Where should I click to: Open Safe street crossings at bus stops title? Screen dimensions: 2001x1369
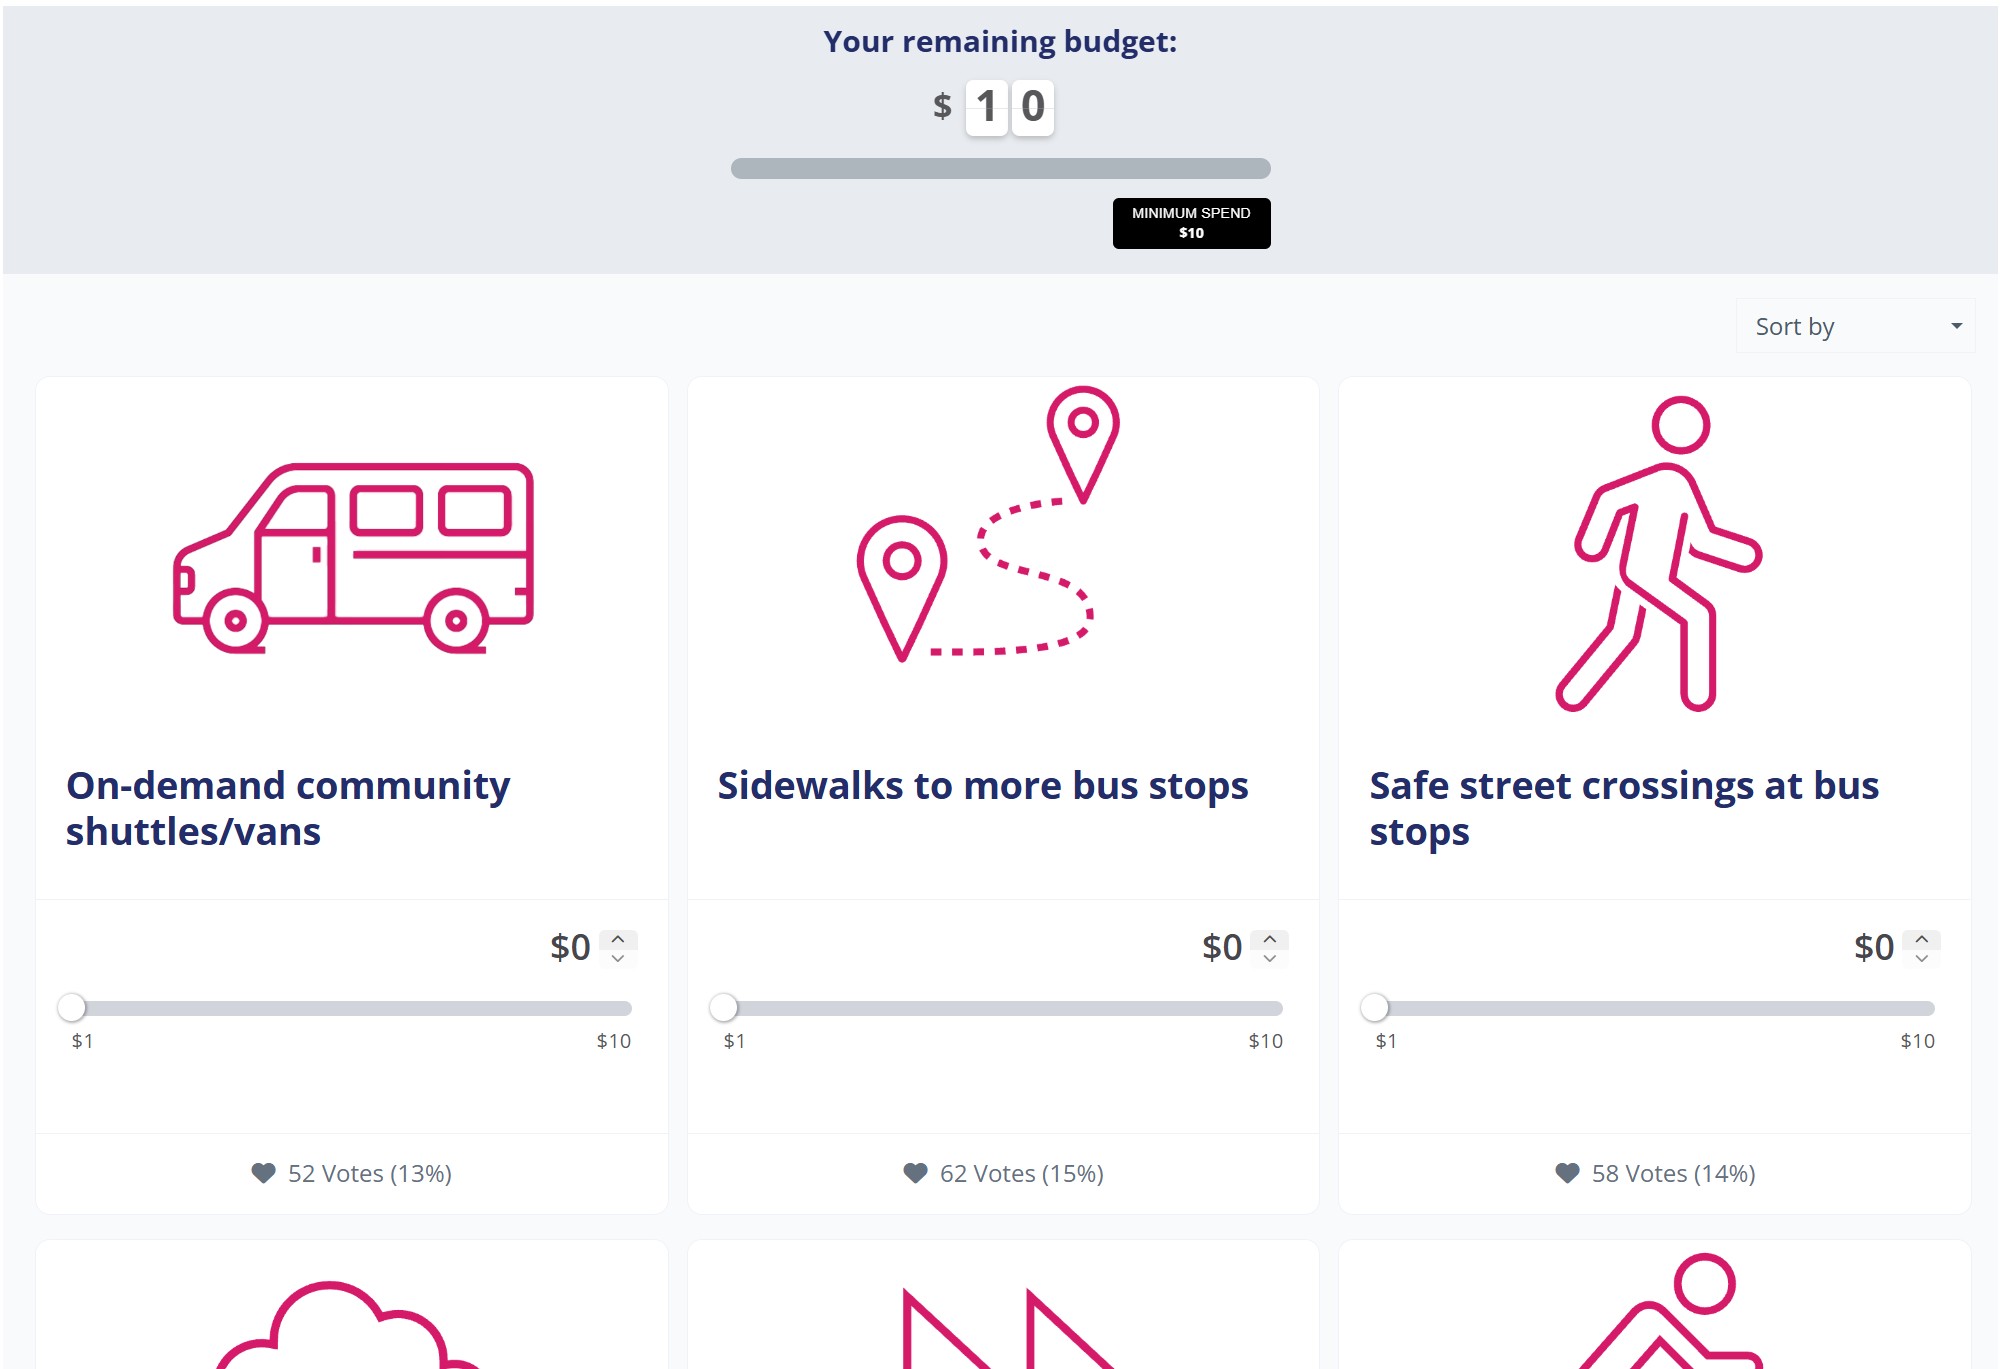pos(1624,808)
